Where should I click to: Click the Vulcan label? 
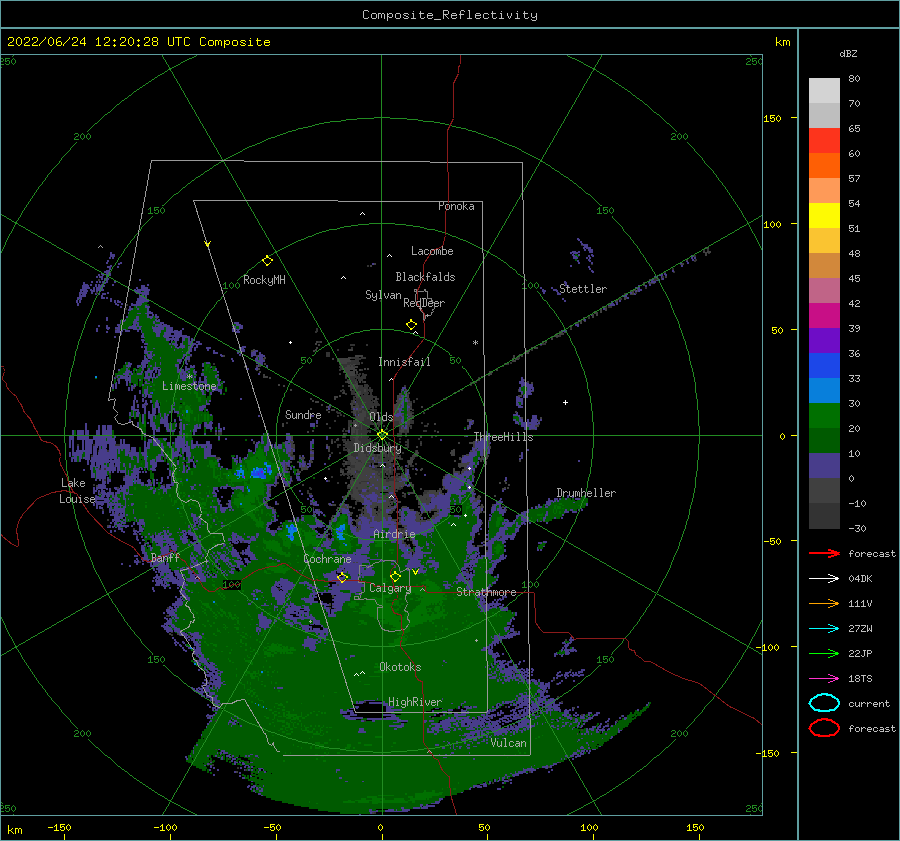(x=508, y=743)
